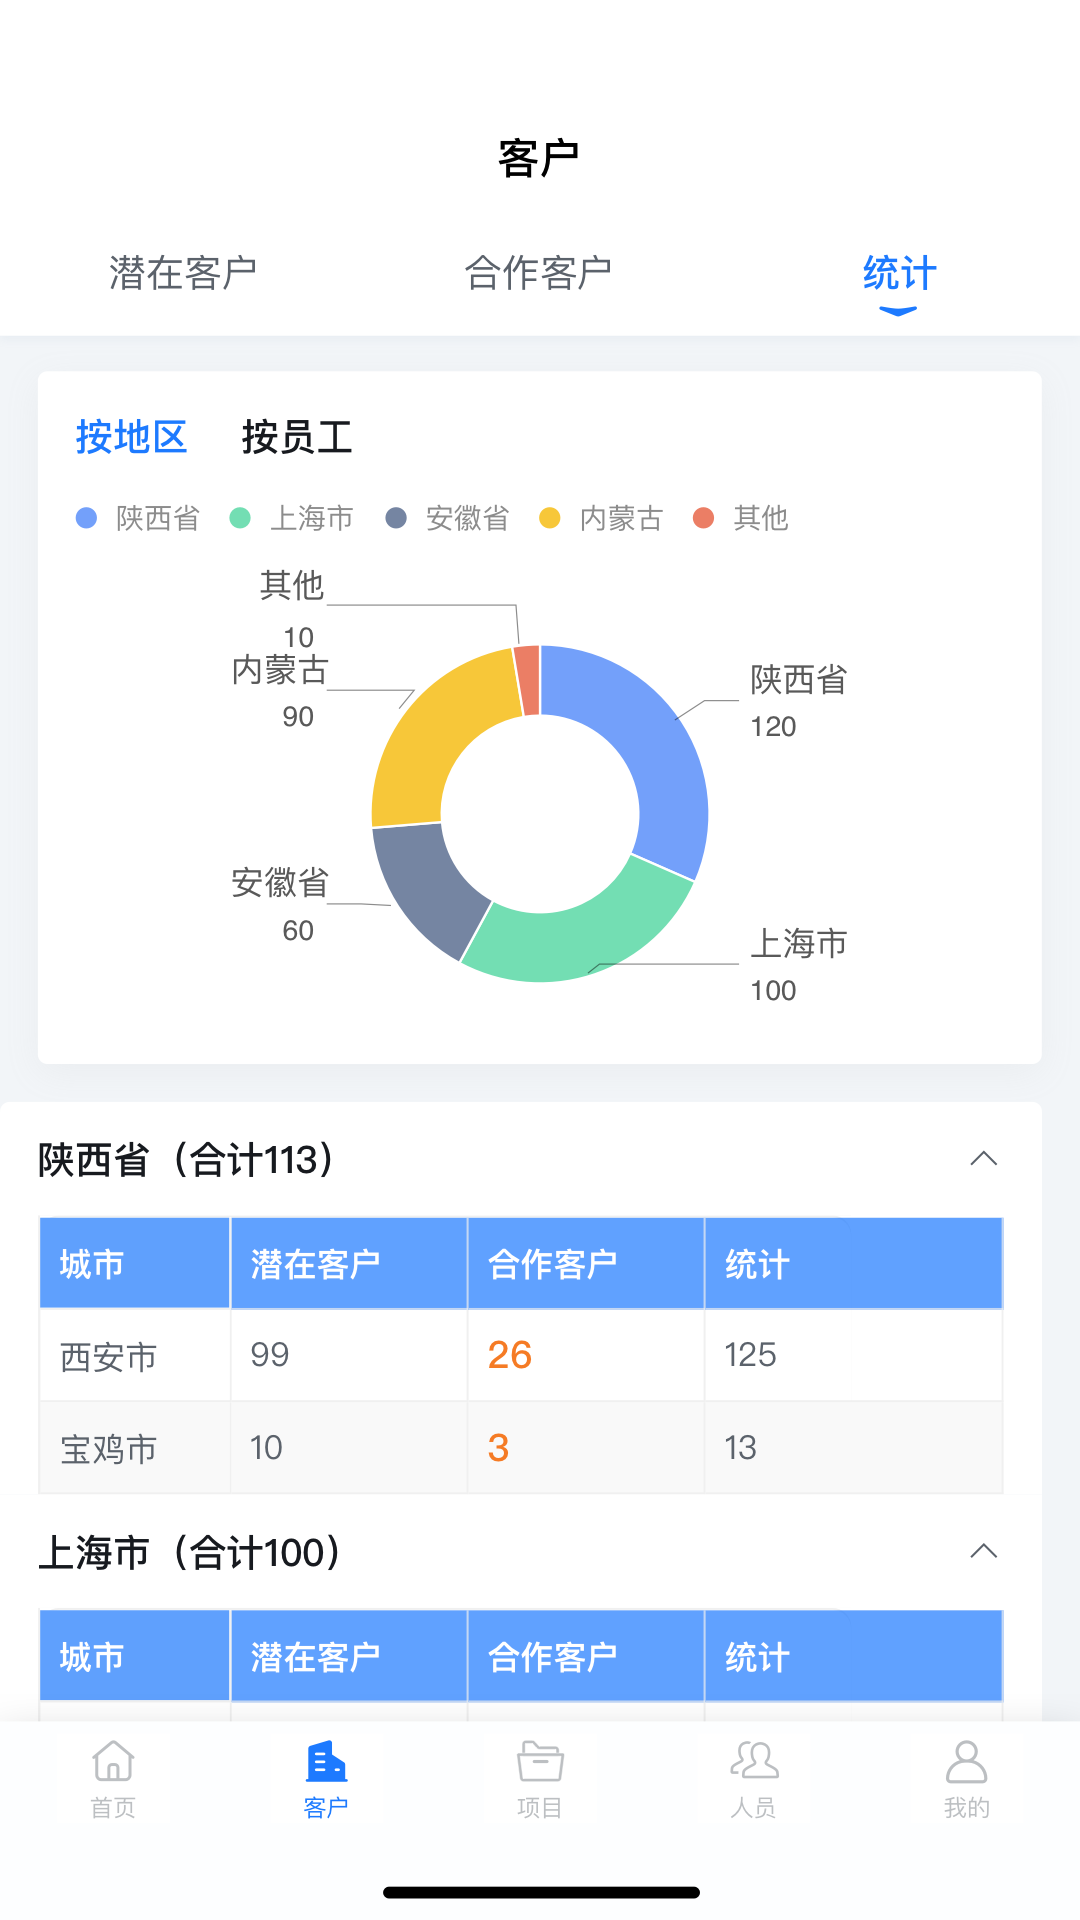Show statistics 按员工

coord(297,438)
